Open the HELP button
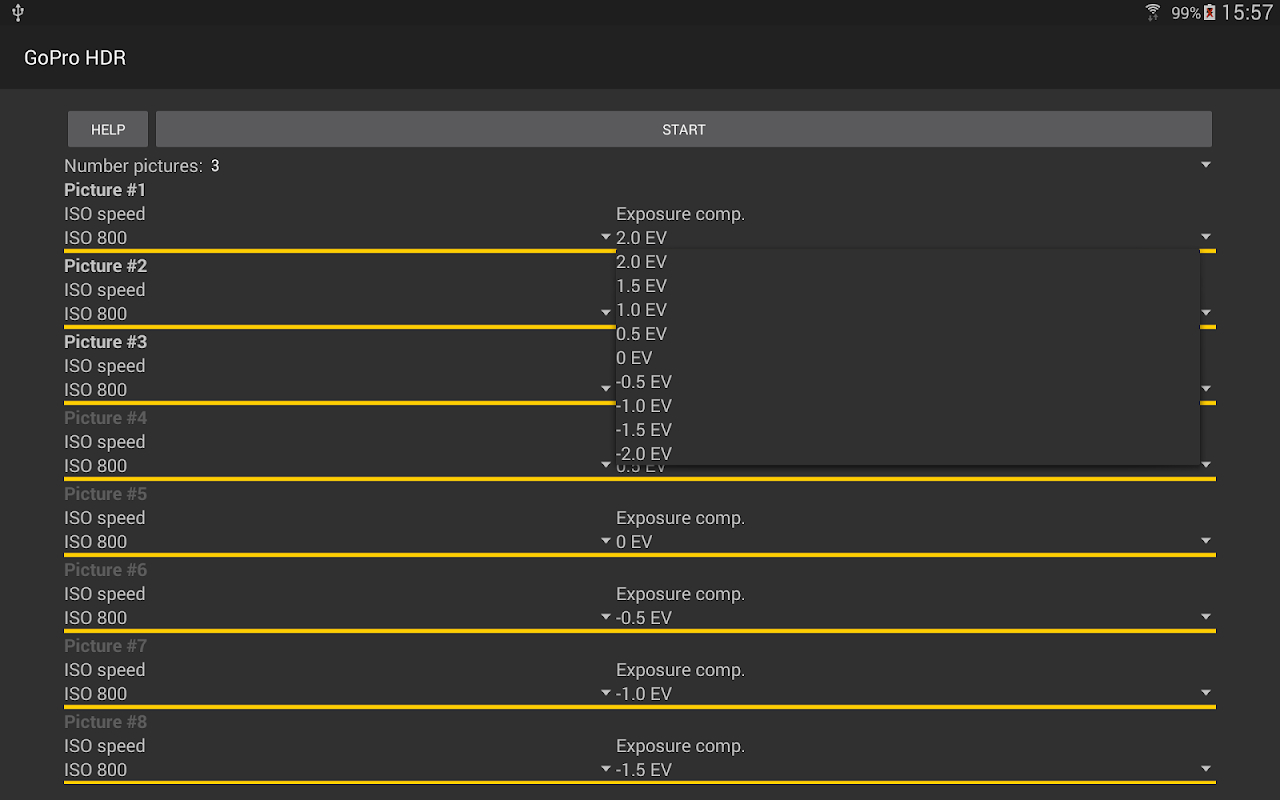The image size is (1280, 800). 108,129
